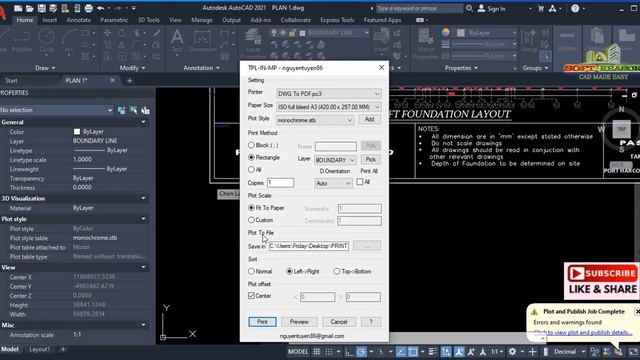The height and width of the screenshot is (360, 640).
Task: Click the search magnifier icon in title bar
Action: coord(469,8)
